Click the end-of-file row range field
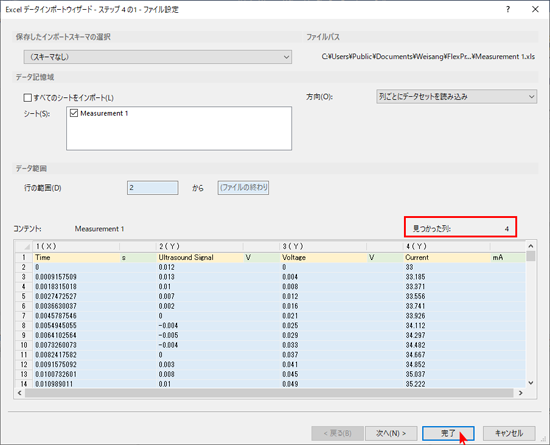This screenshot has width=550, height=445. [x=243, y=188]
